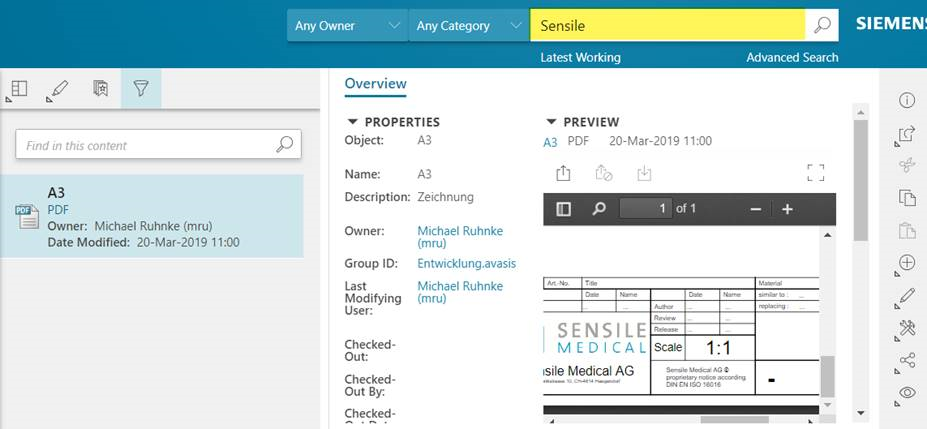This screenshot has height=429, width=927.
Task: Click the Find in this content field
Action: tap(148, 145)
